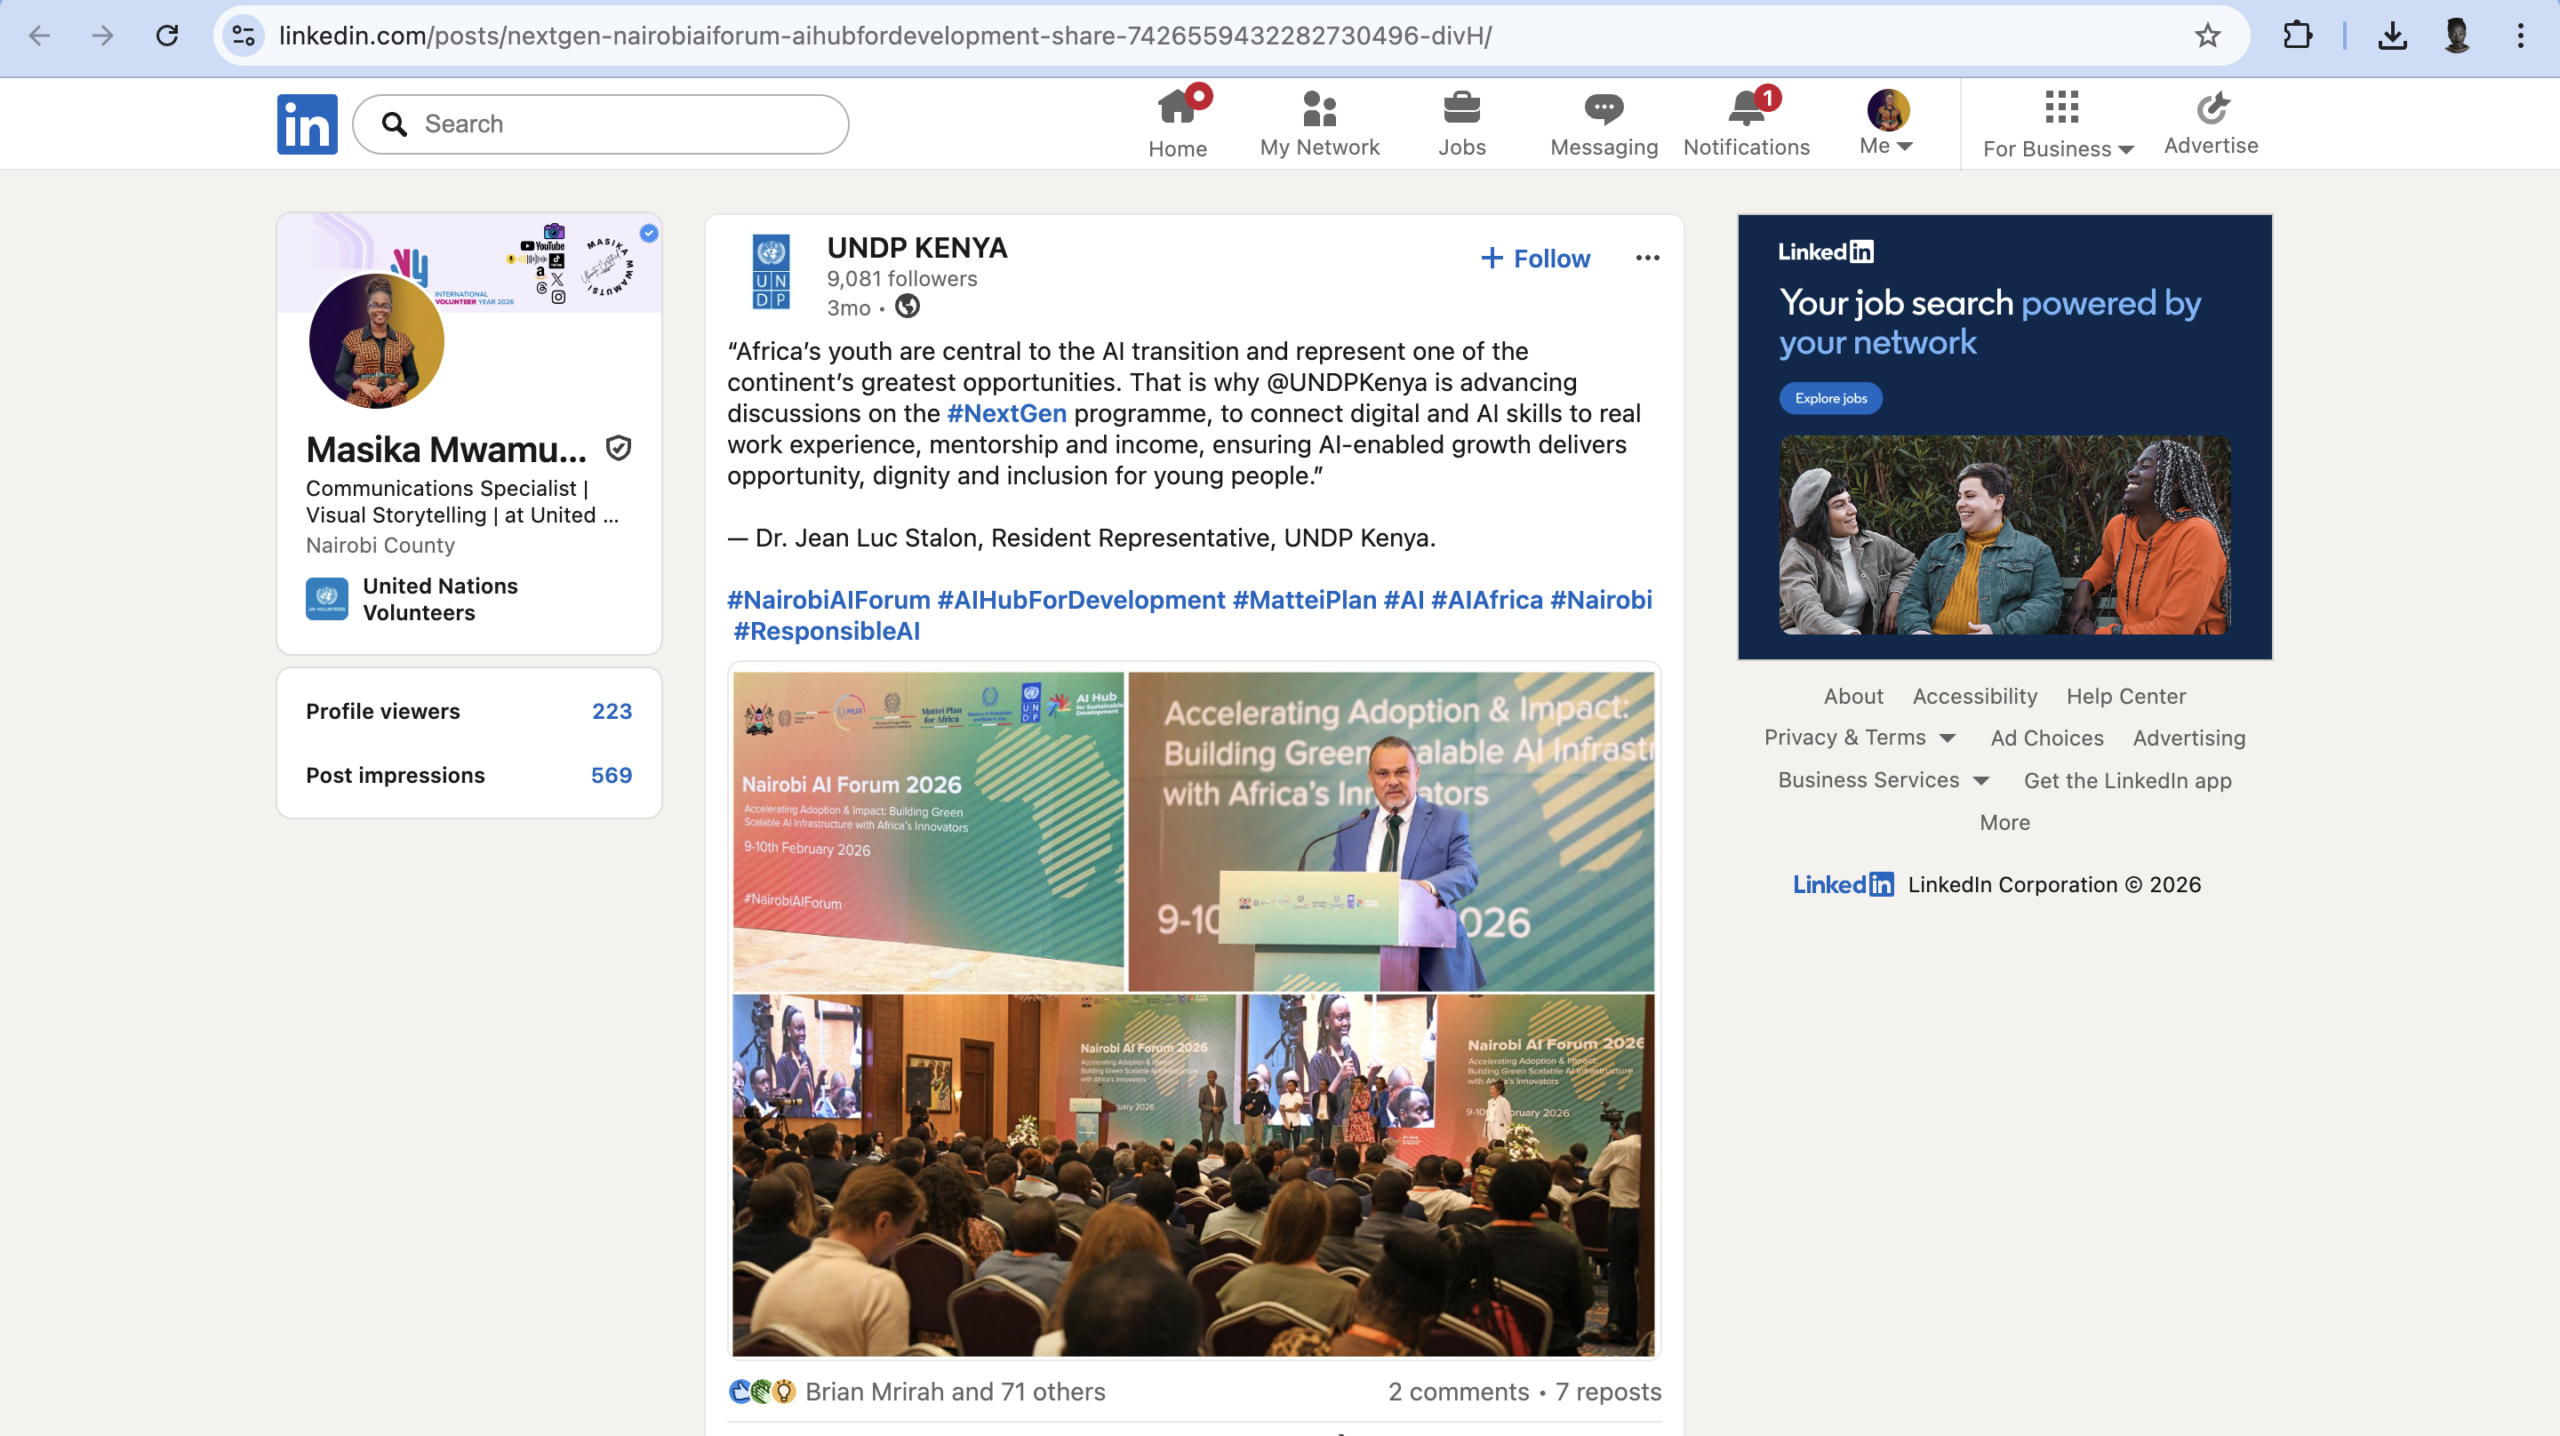Click Masika's profile photo in sidebar
The height and width of the screenshot is (1436, 2560).
coord(376,341)
